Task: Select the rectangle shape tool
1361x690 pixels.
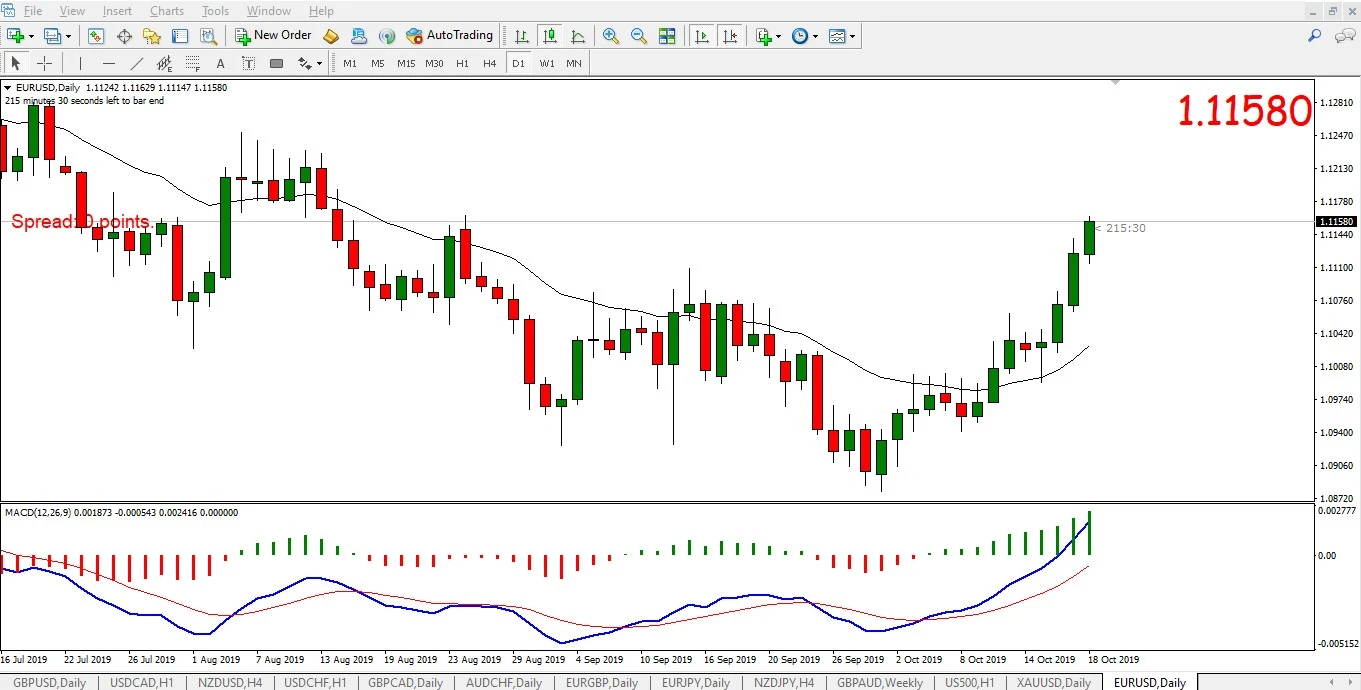Action: click(277, 63)
